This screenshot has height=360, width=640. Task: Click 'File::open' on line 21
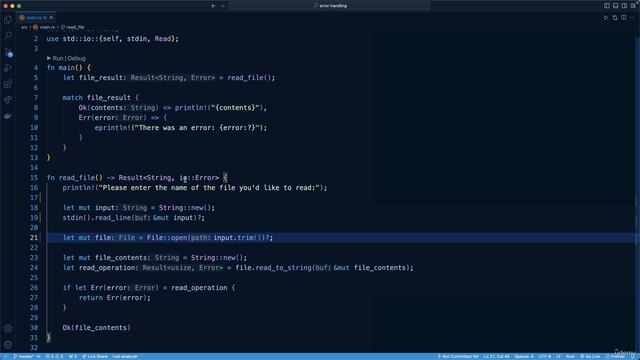167,238
